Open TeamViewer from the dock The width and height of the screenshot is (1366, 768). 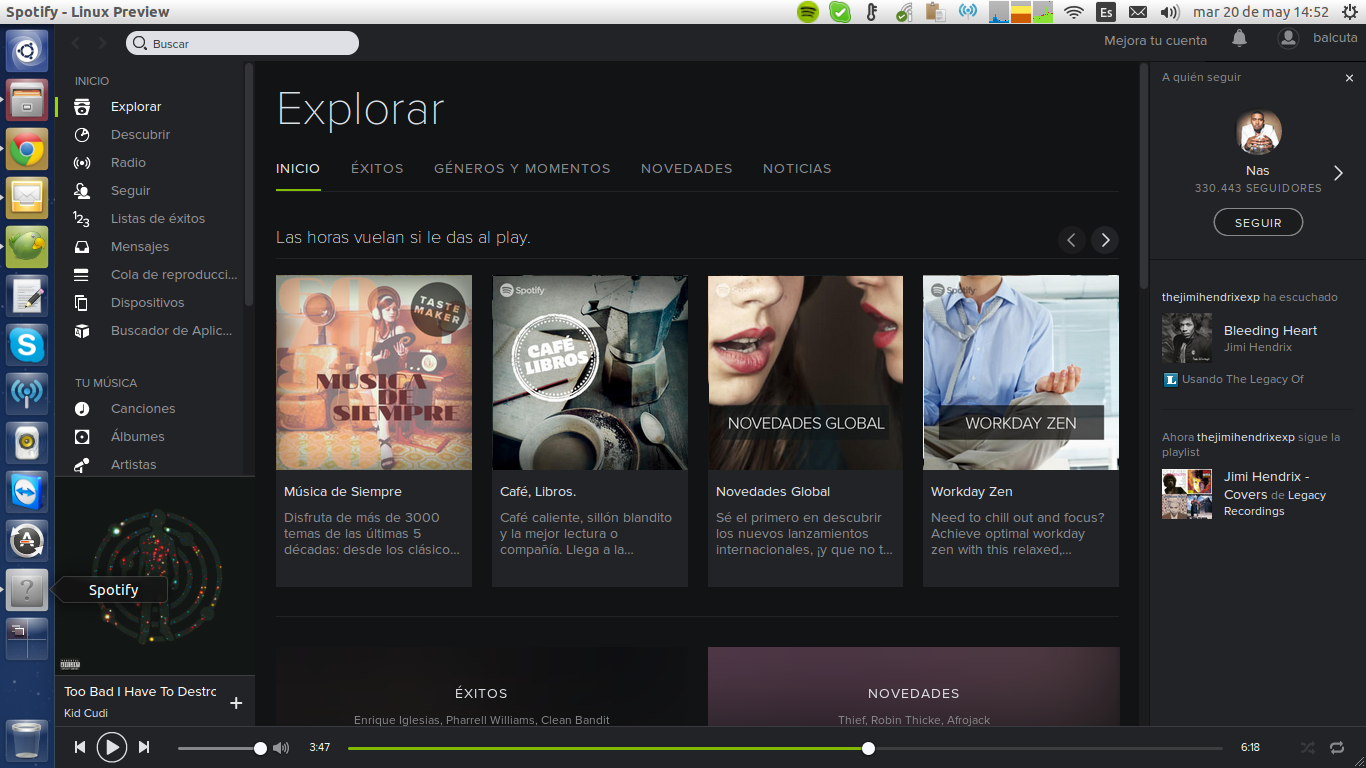(27, 492)
